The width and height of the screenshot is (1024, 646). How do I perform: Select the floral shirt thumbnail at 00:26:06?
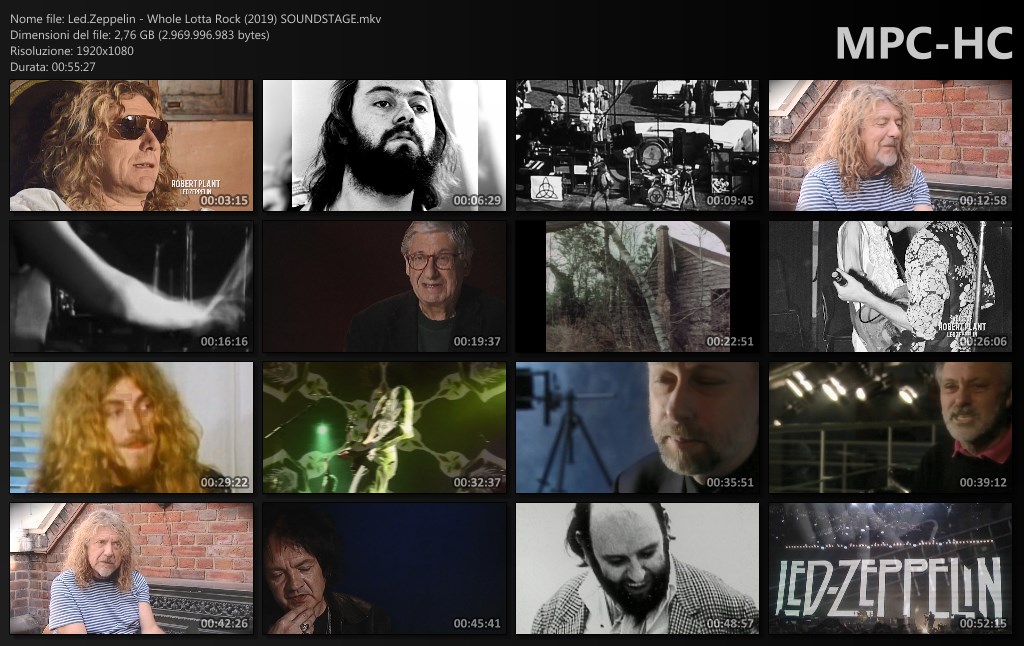coord(890,286)
